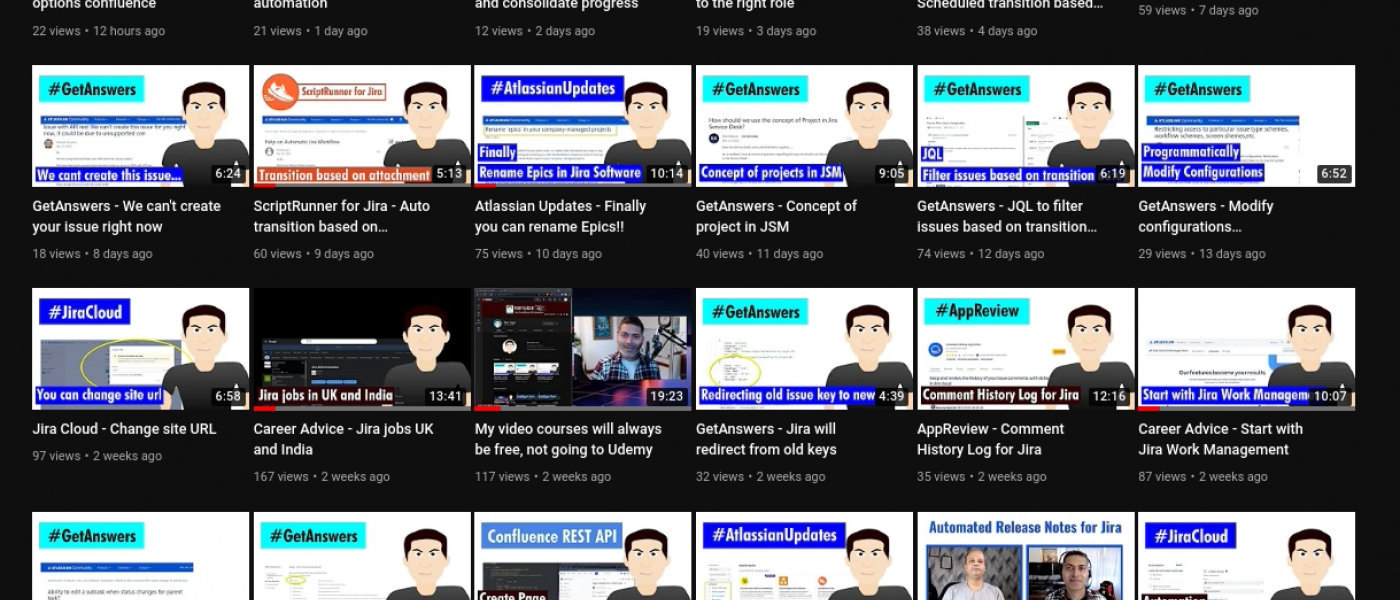Open 'Atlassian Updates - Finally you can rename Epics' title

(x=560, y=216)
